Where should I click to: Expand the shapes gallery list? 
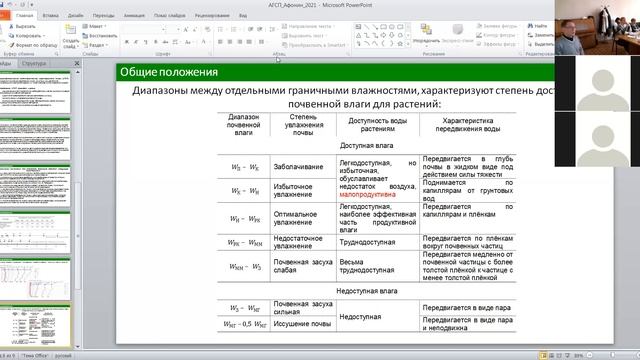click(408, 44)
